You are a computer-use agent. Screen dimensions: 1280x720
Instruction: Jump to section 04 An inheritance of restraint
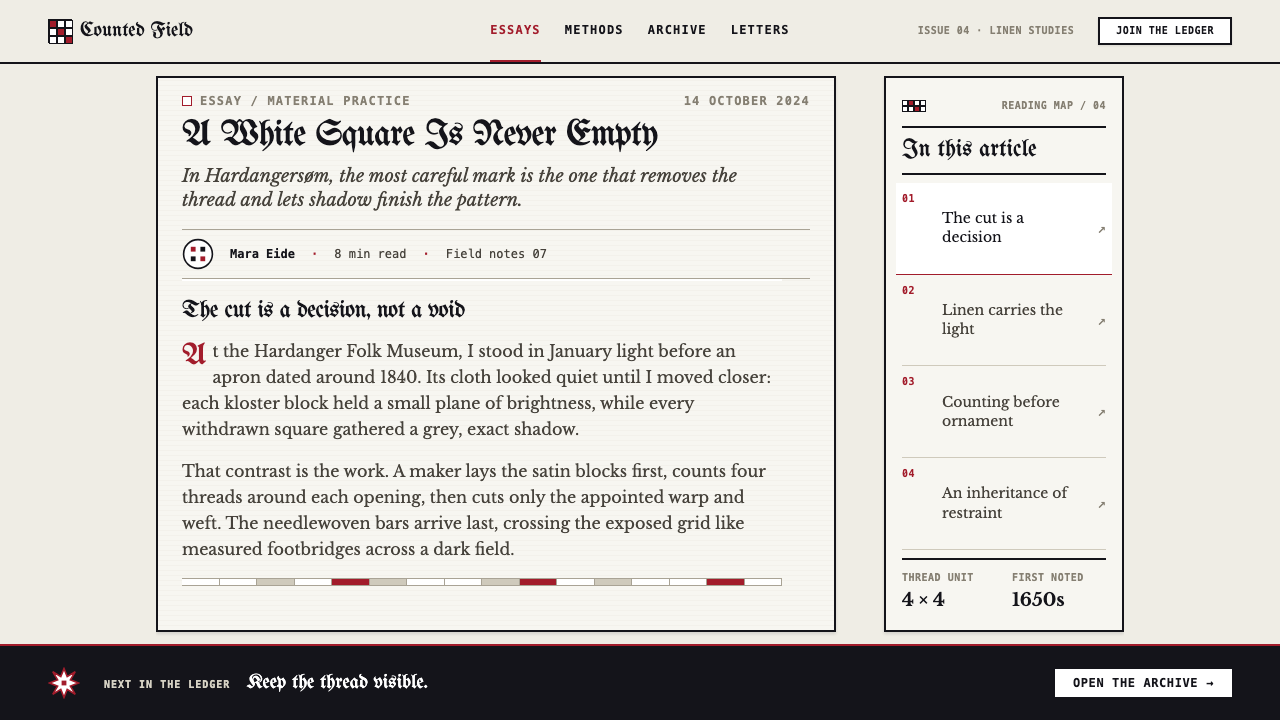(1004, 503)
